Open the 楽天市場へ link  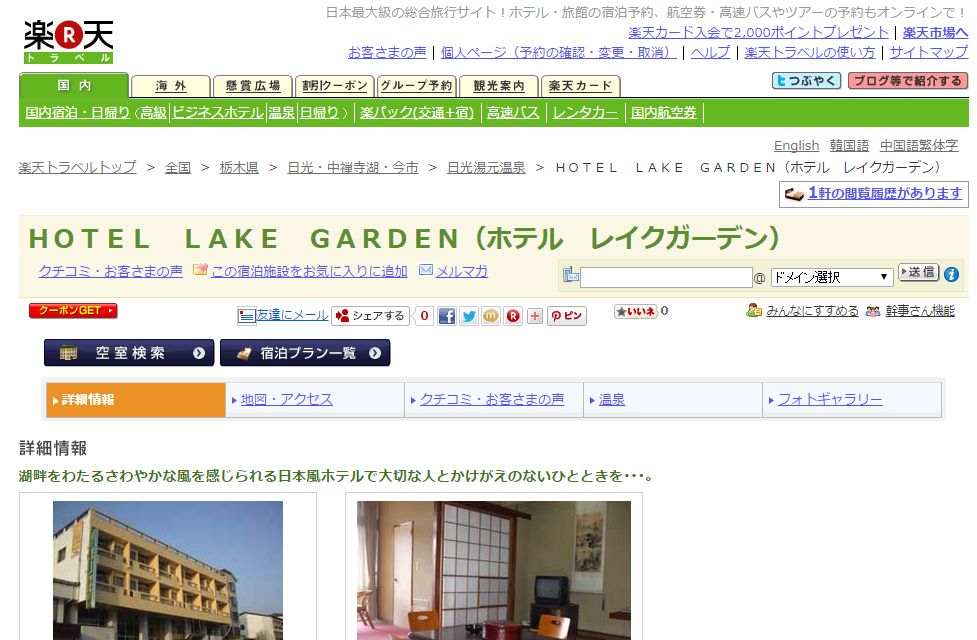(x=935, y=32)
